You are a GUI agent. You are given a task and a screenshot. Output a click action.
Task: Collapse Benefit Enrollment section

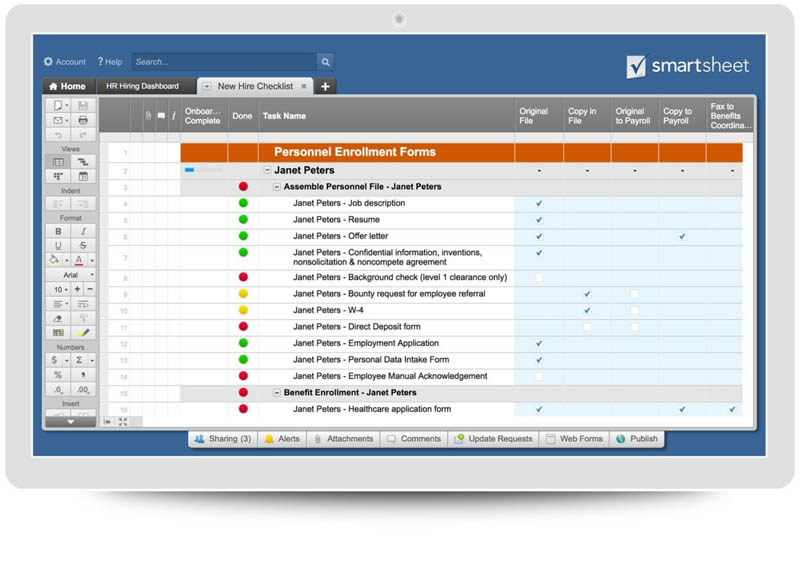[x=276, y=393]
